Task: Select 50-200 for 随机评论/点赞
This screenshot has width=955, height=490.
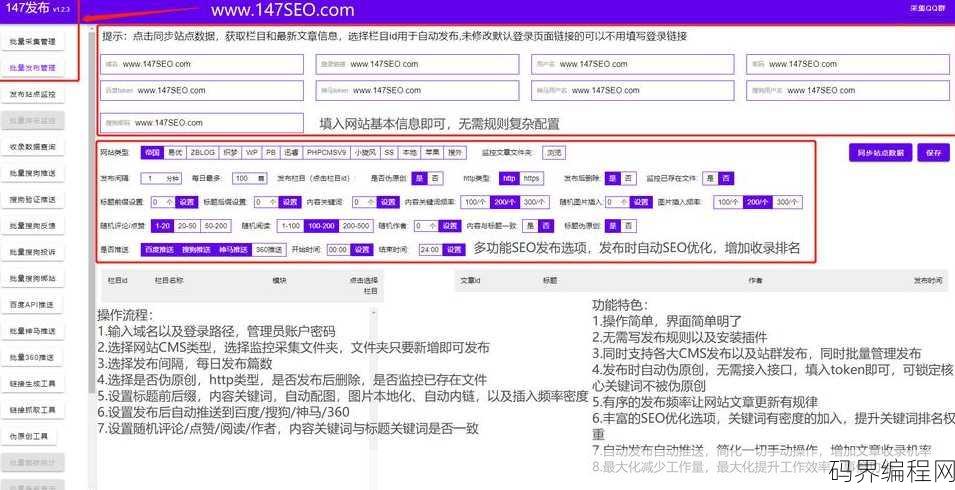Action: click(216, 226)
